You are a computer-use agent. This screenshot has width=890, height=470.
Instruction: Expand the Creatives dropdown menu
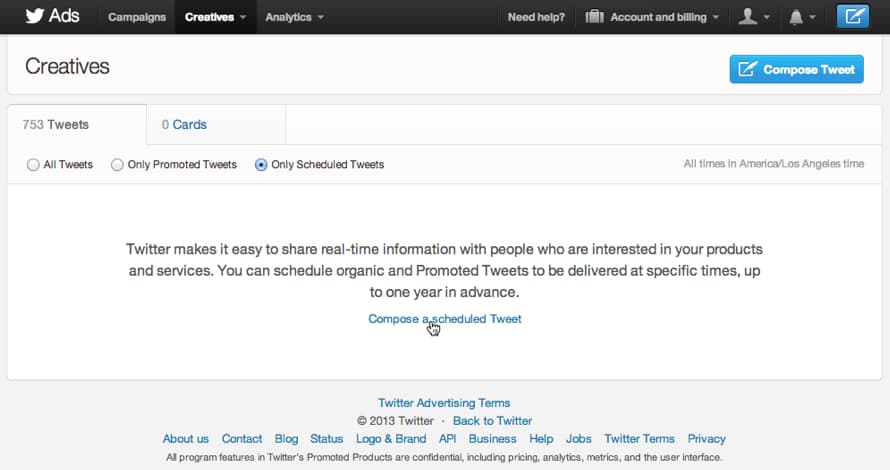click(x=215, y=17)
